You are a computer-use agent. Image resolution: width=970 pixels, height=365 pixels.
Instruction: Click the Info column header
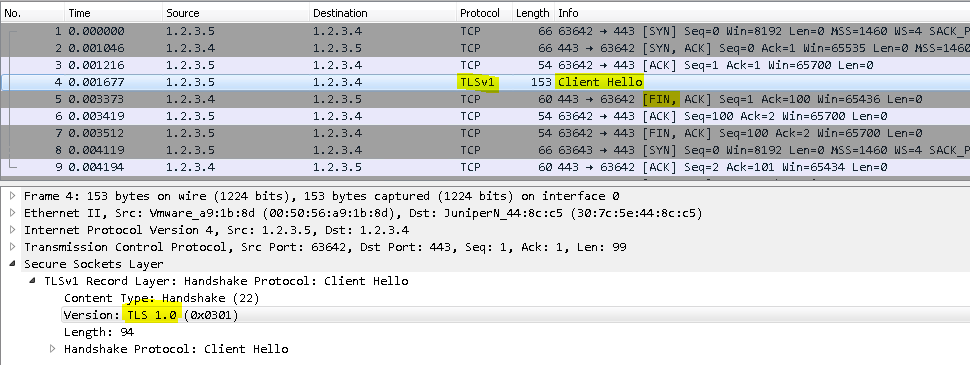(762, 13)
